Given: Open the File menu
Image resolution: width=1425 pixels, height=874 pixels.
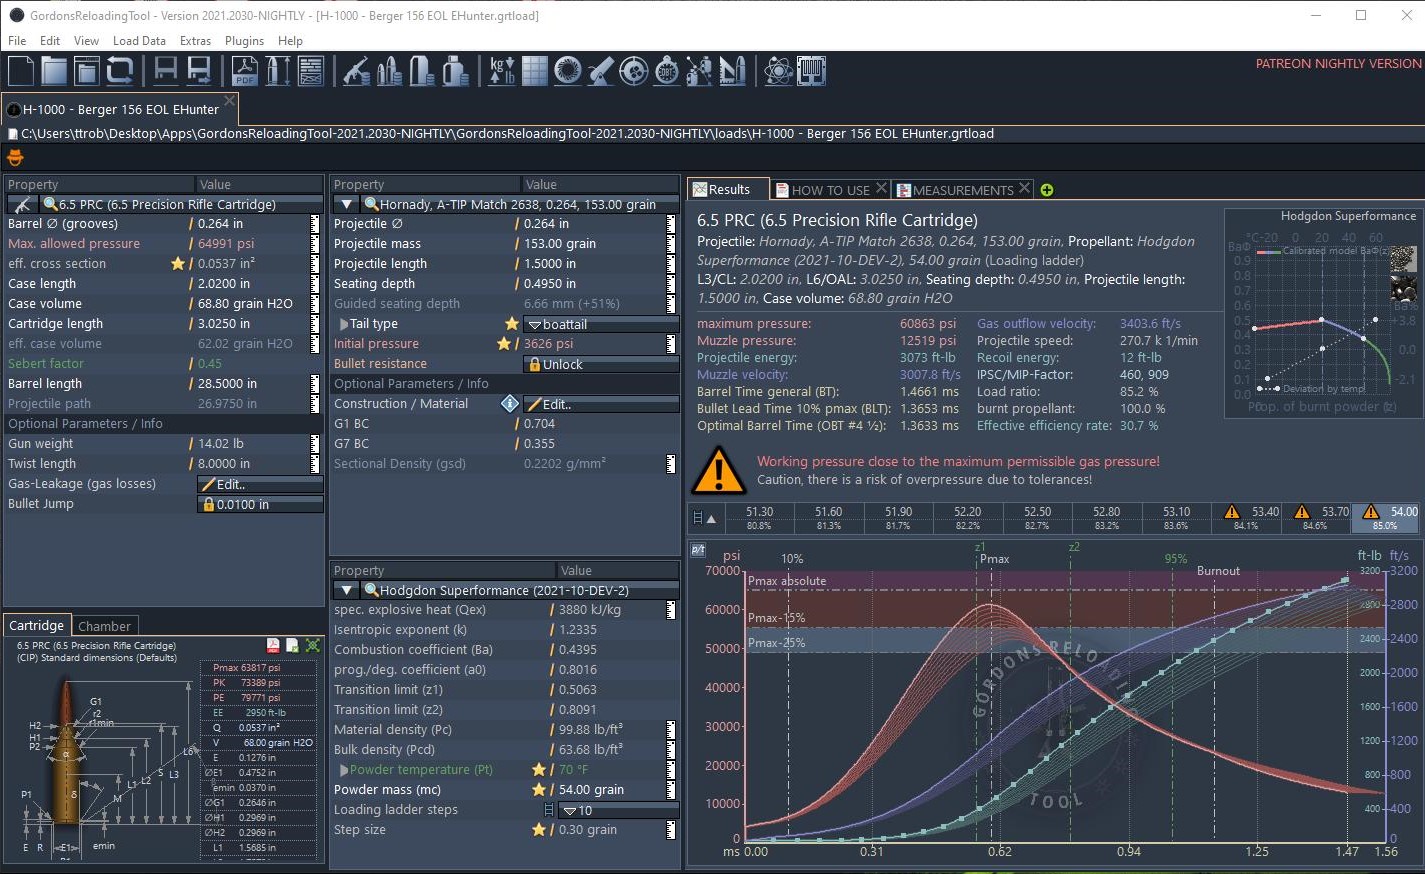Looking at the screenshot, I should [x=17, y=41].
